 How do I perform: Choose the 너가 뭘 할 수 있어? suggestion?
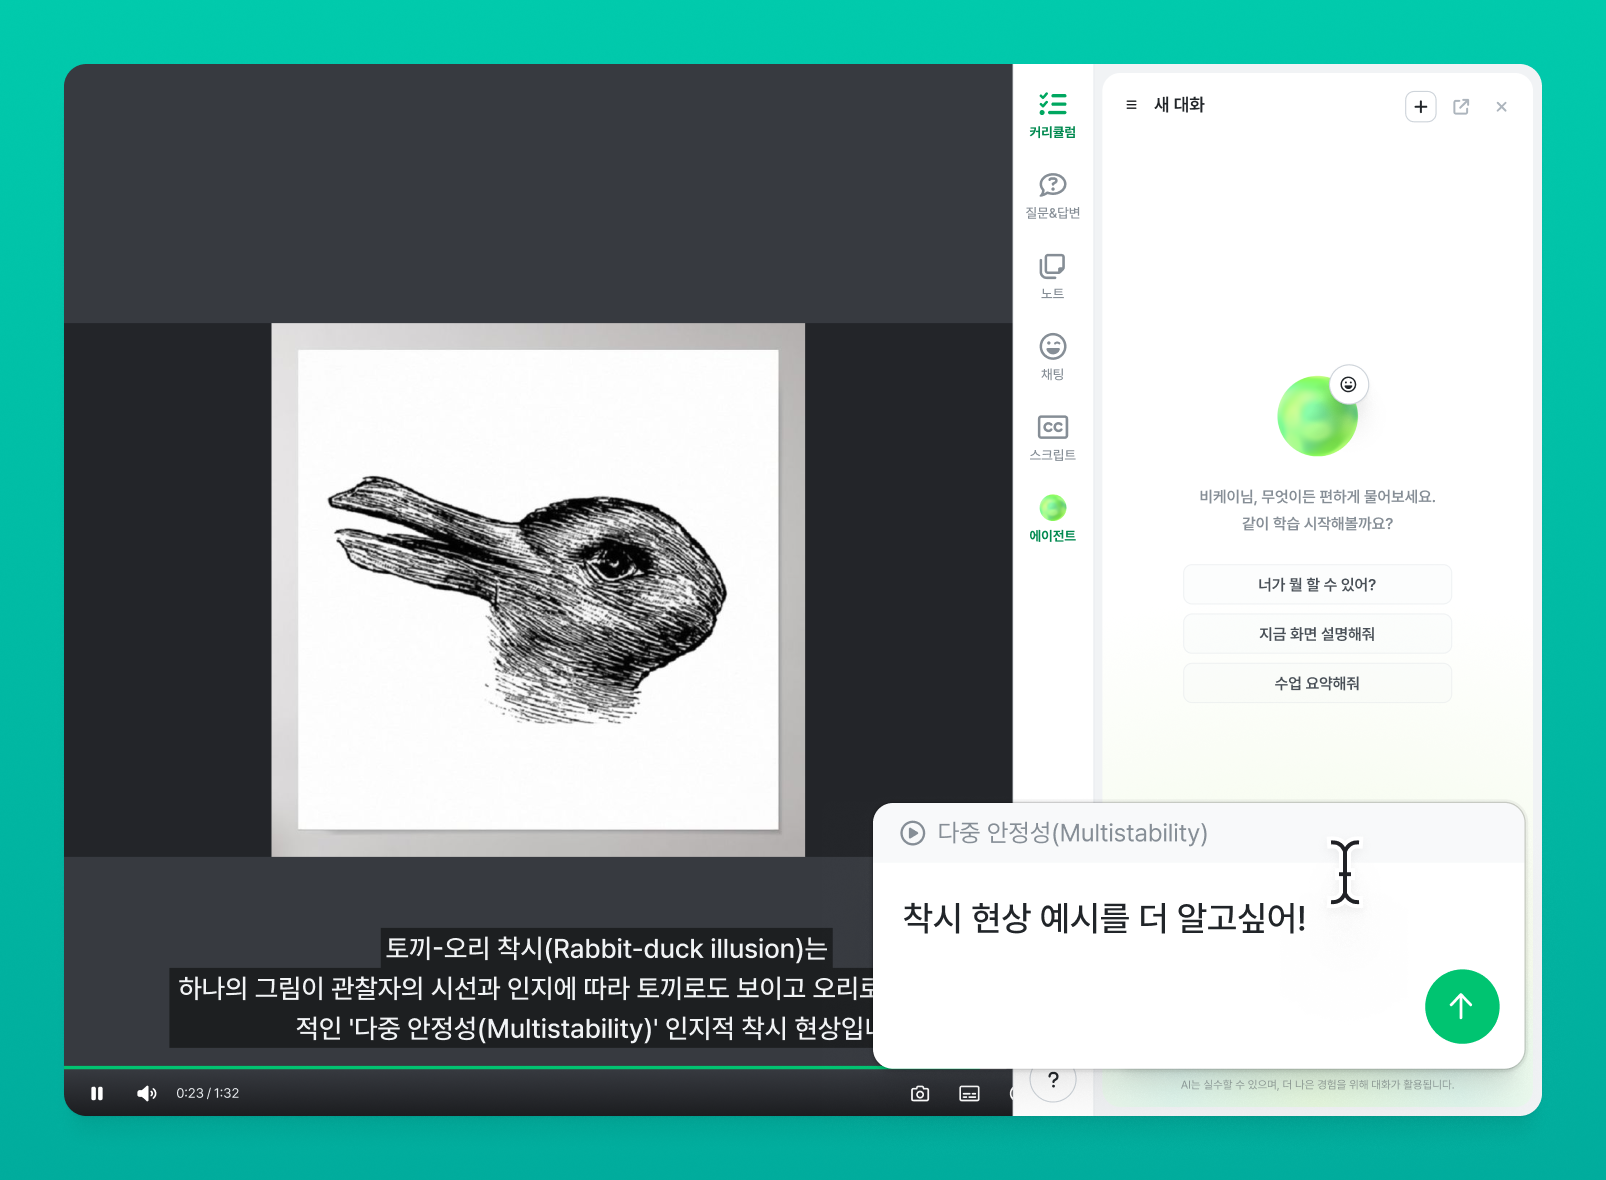point(1316,584)
